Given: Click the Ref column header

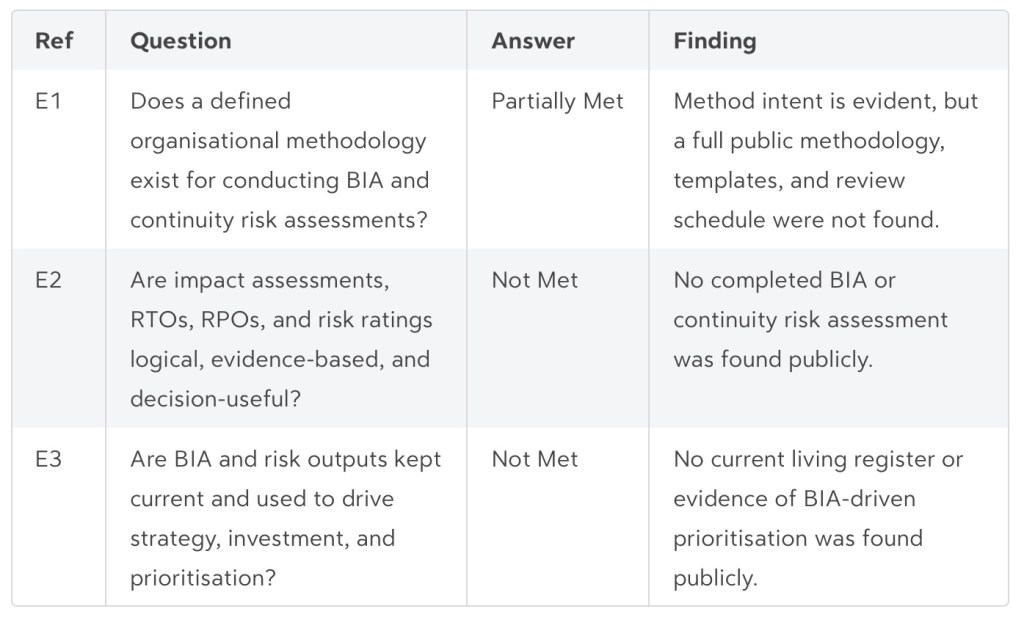Looking at the screenshot, I should (x=53, y=41).
